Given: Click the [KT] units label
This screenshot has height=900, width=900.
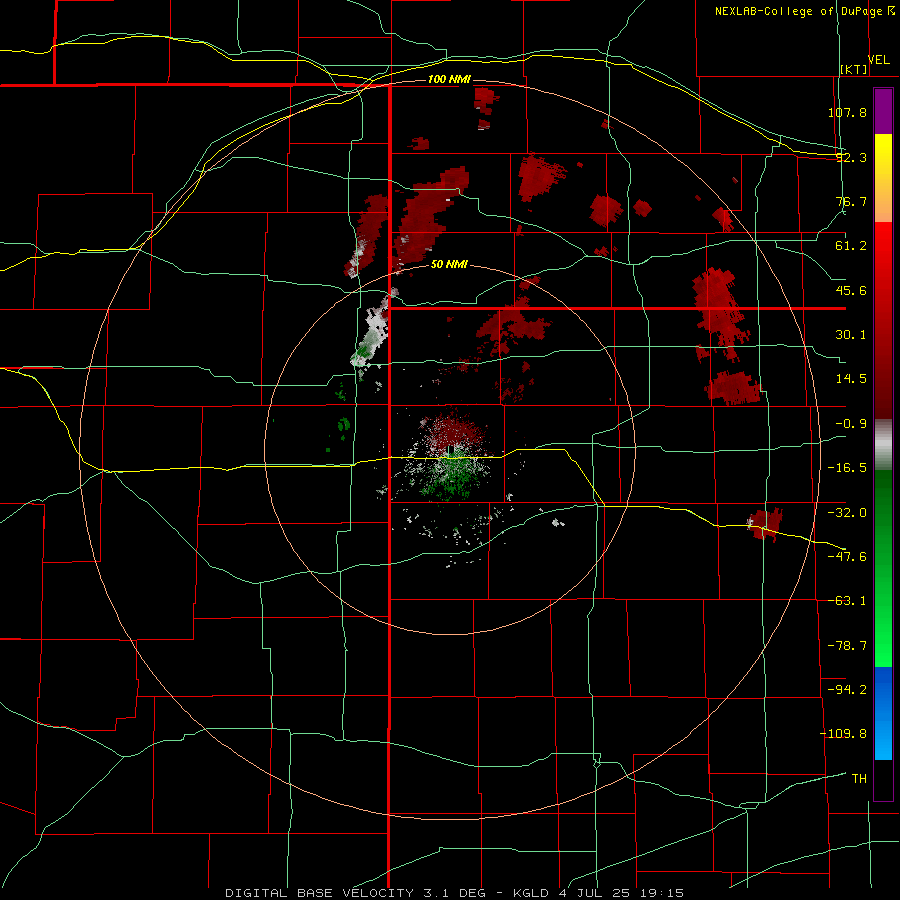Looking at the screenshot, I should click(x=854, y=69).
